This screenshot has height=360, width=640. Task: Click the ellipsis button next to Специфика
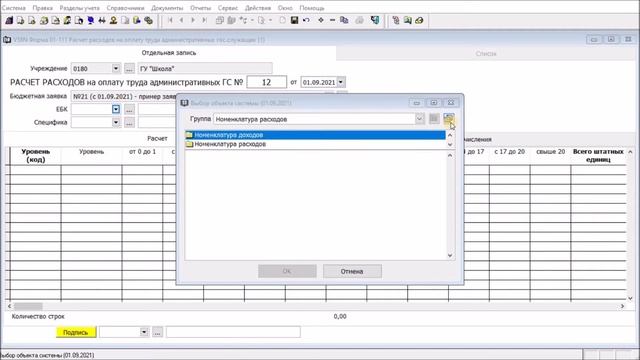point(129,122)
